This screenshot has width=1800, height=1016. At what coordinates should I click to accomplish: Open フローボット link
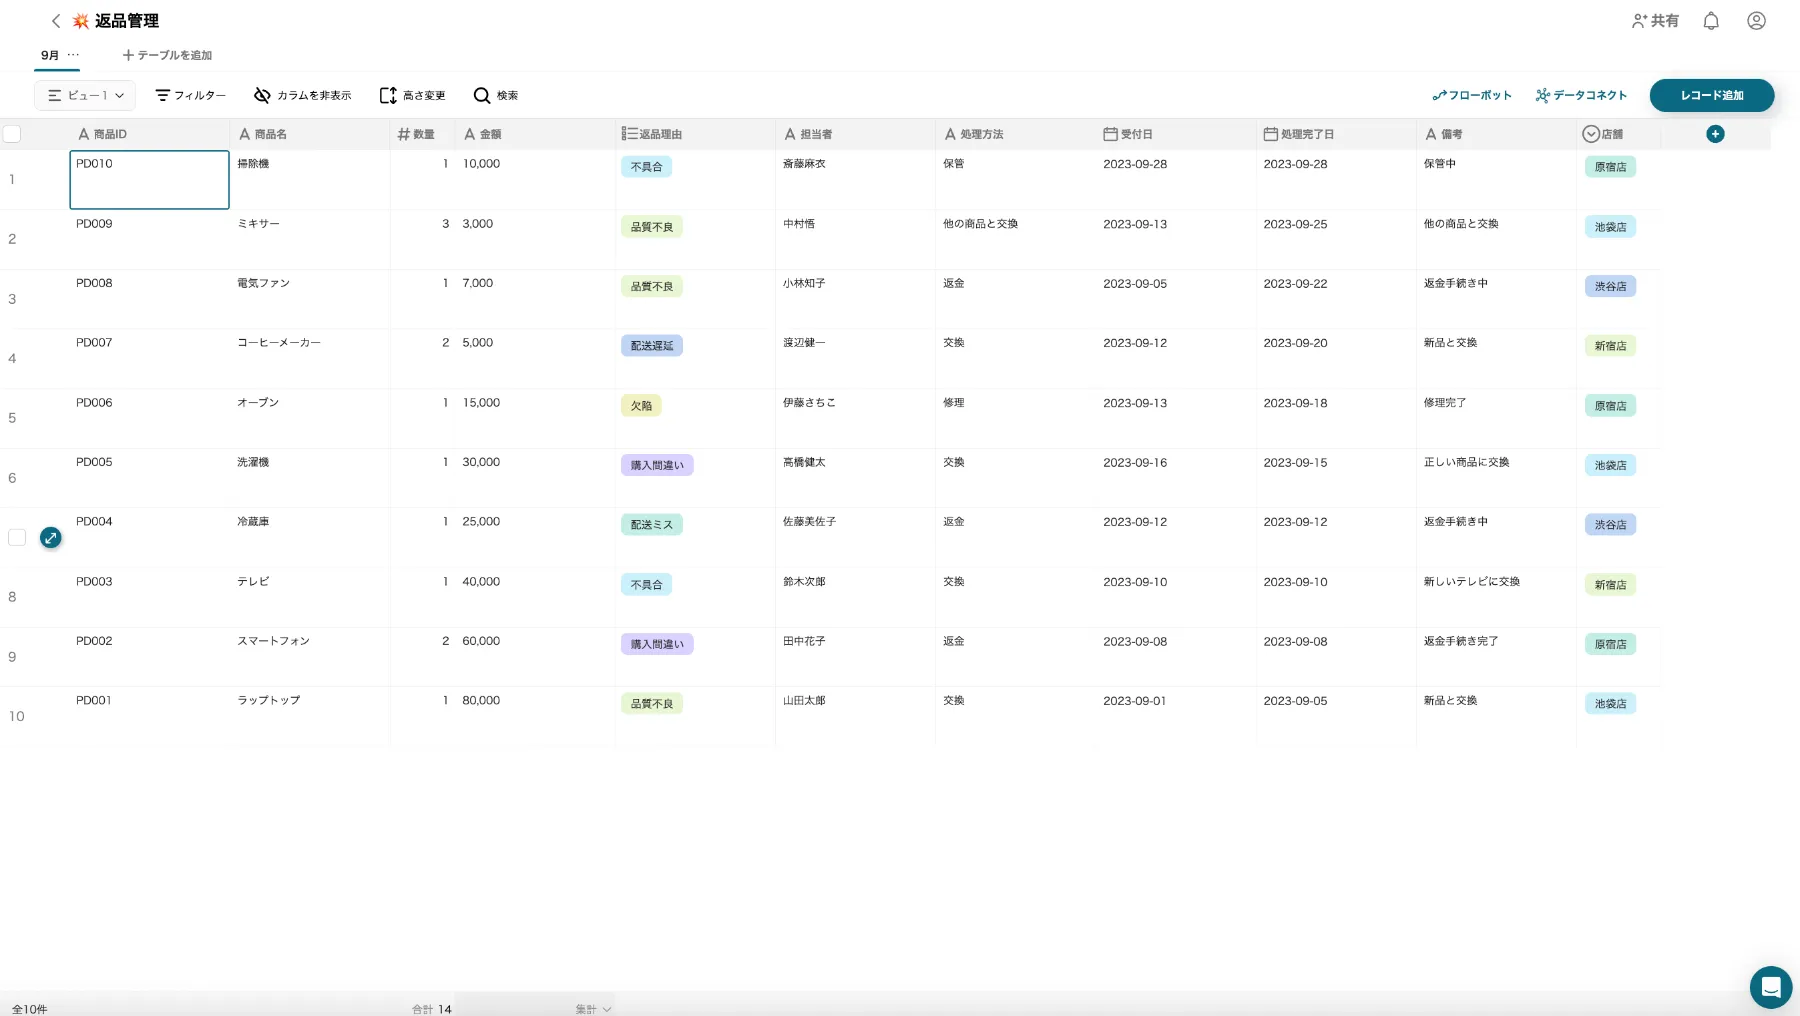point(1472,95)
